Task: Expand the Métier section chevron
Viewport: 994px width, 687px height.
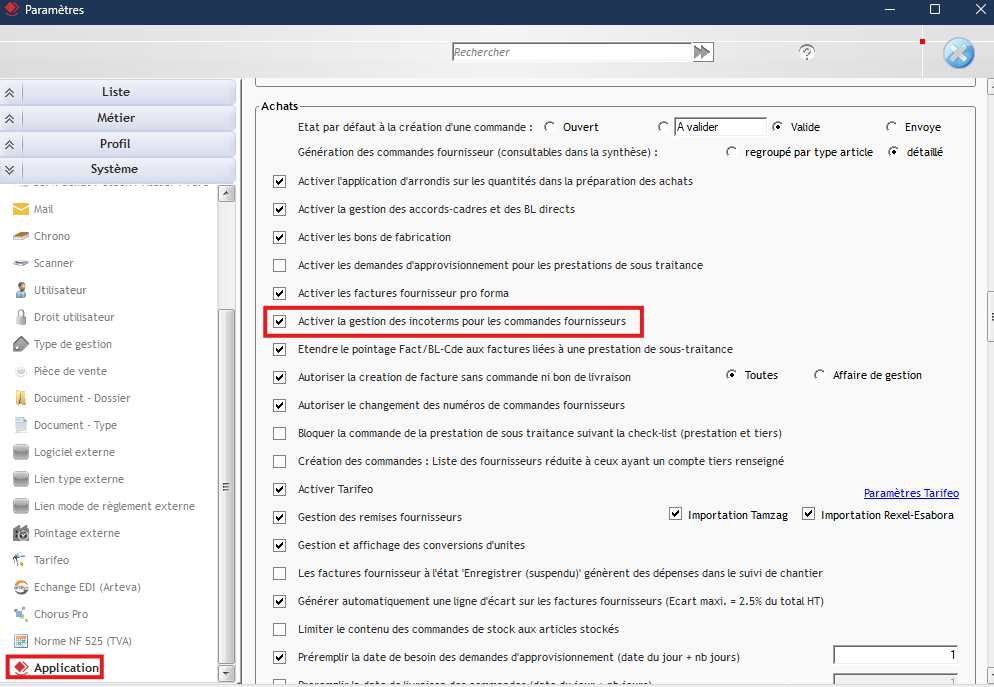Action: [10, 118]
